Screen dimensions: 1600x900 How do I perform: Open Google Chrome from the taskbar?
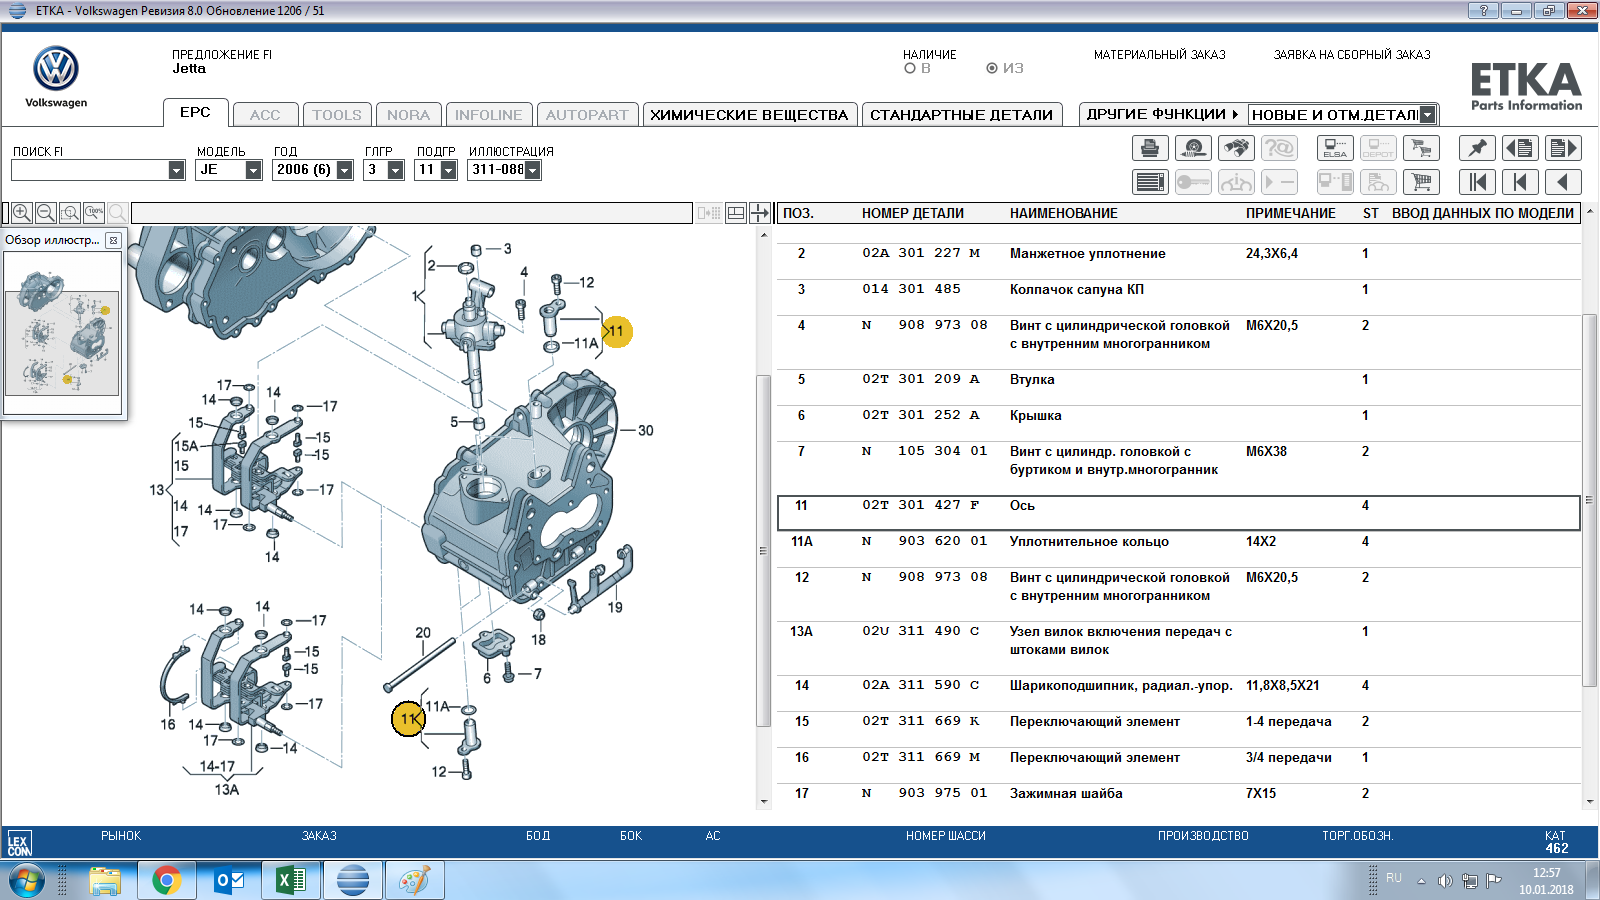(x=167, y=881)
